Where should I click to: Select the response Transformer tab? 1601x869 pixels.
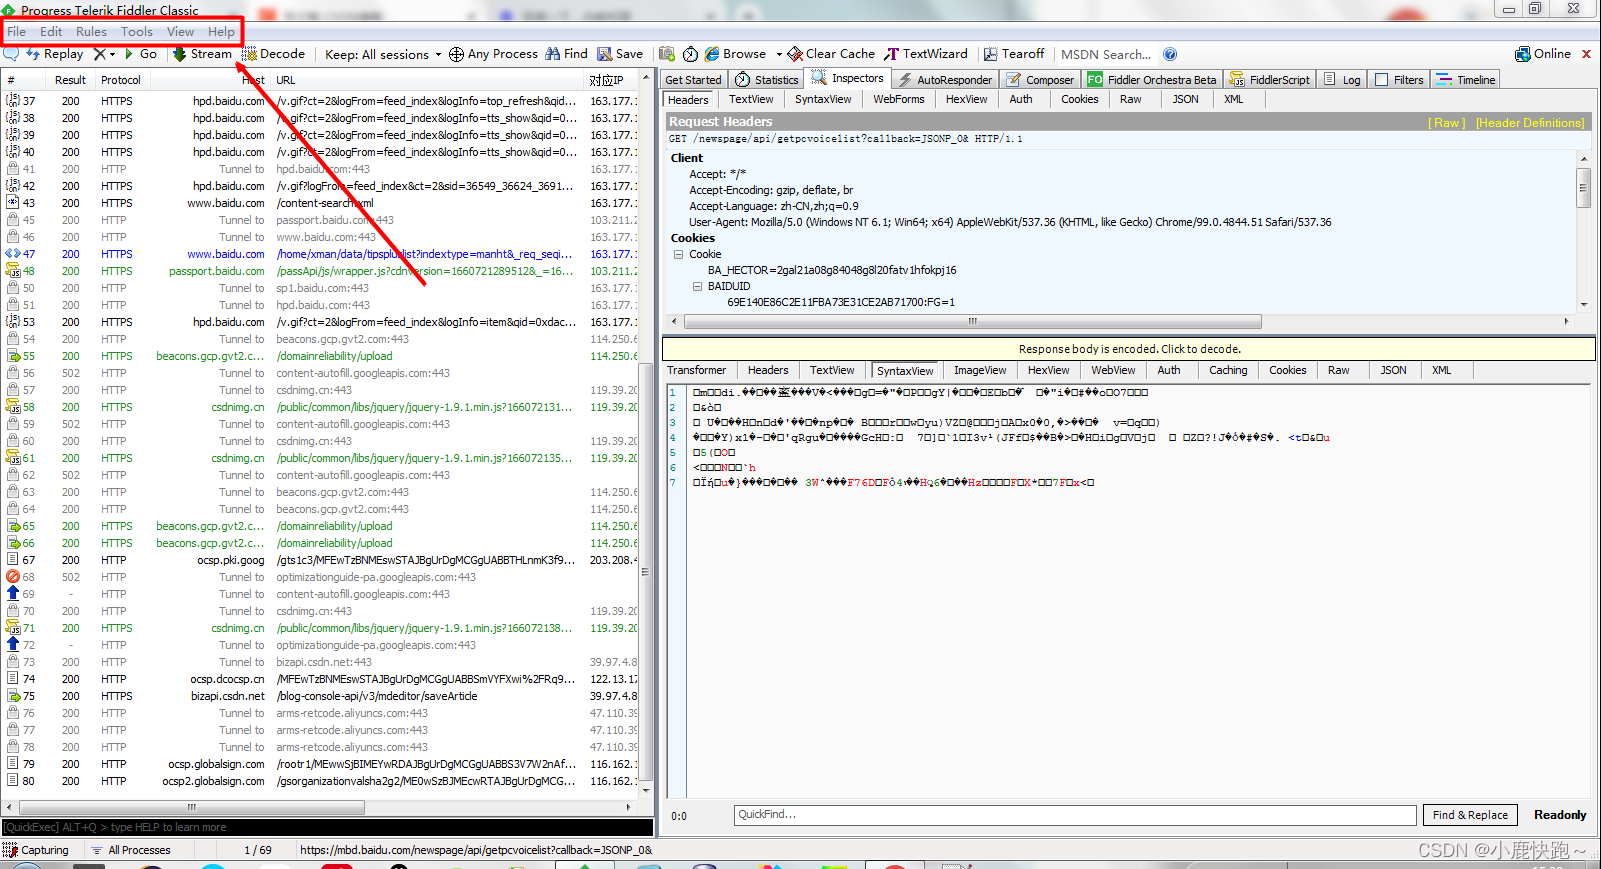point(697,370)
